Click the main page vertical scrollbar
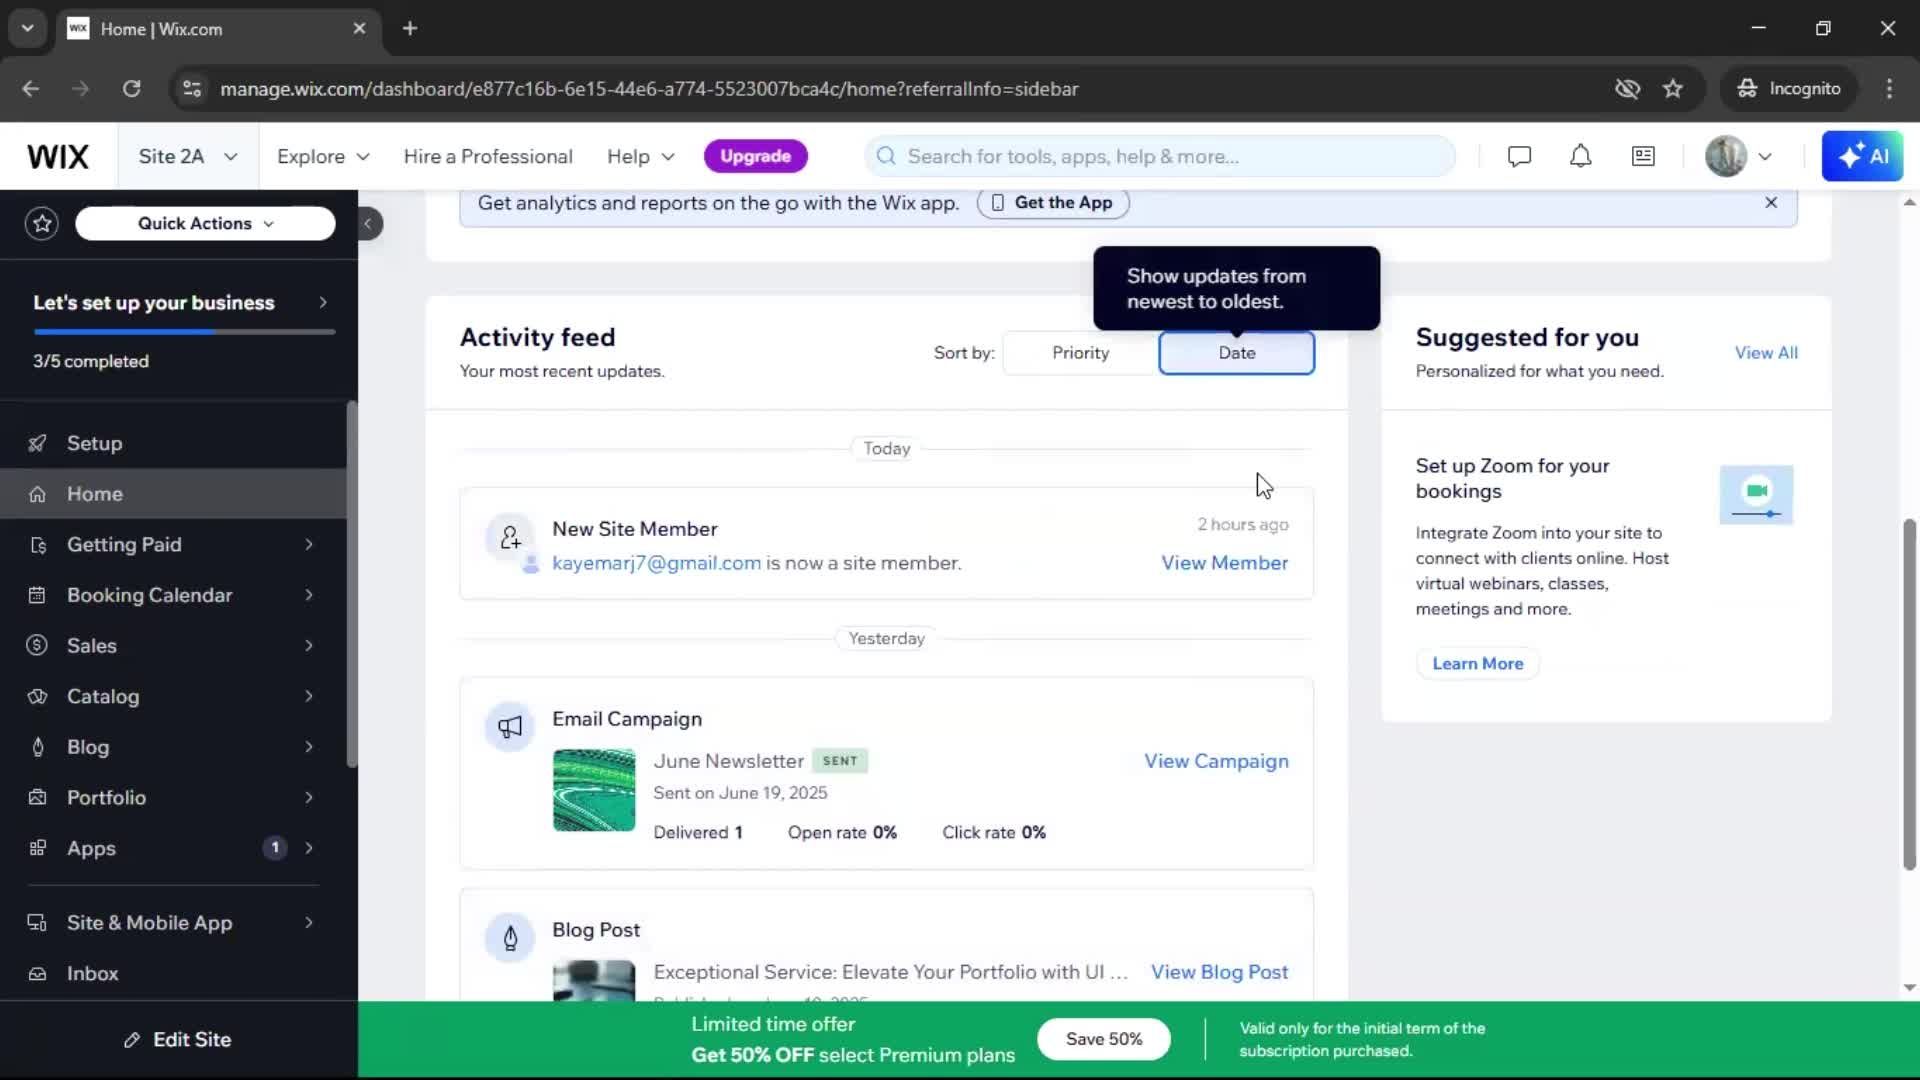1920x1080 pixels. pos(1910,694)
